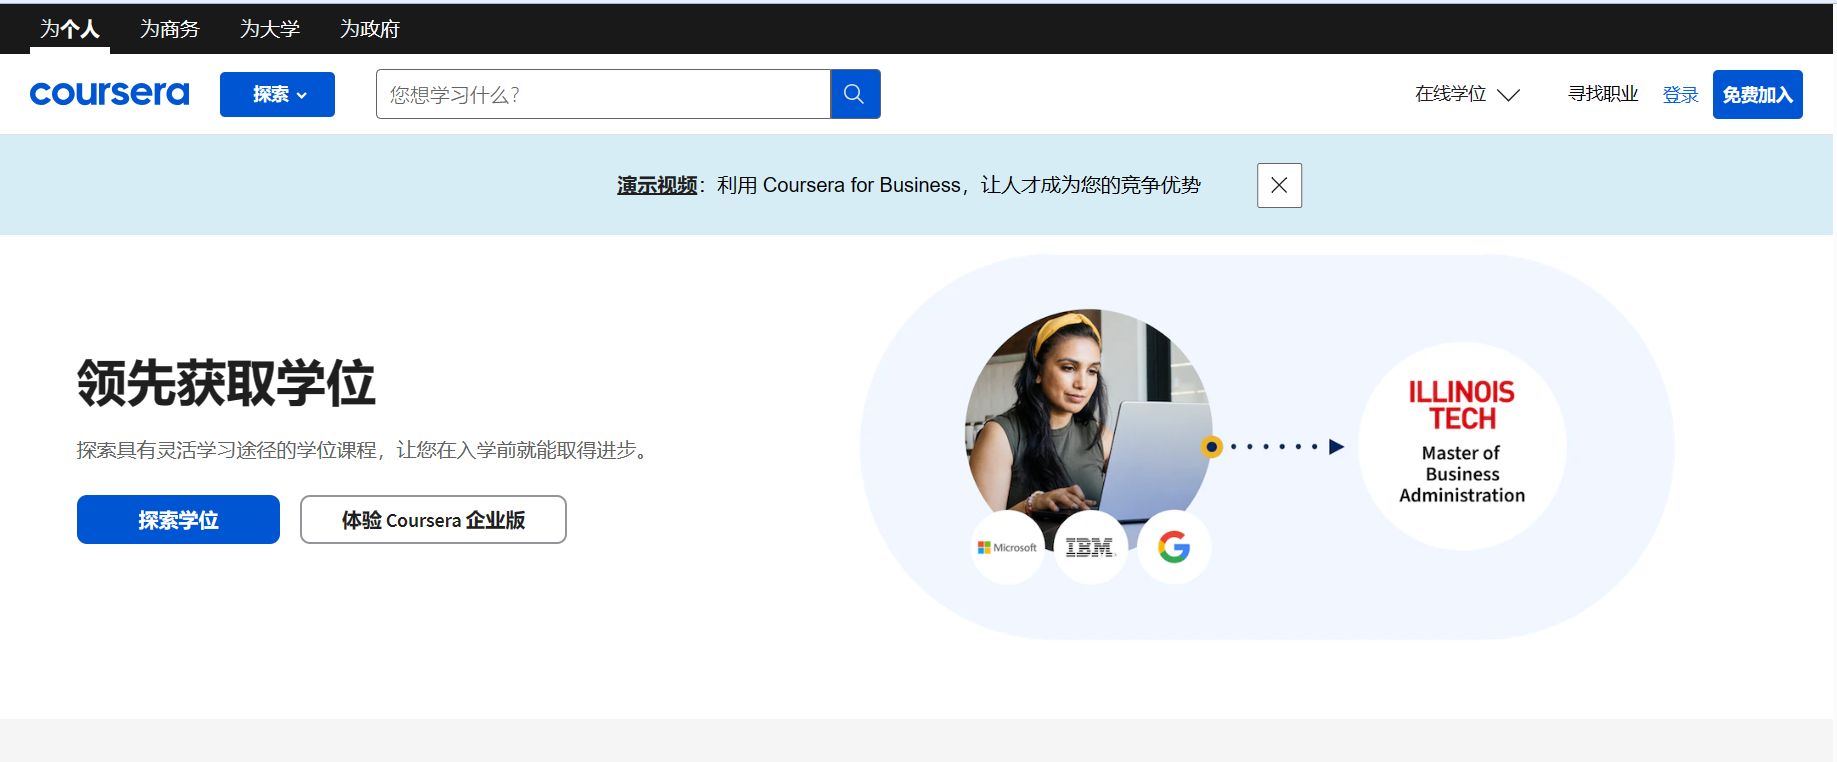Click the Google logo badge
The height and width of the screenshot is (762, 1837).
click(1174, 547)
